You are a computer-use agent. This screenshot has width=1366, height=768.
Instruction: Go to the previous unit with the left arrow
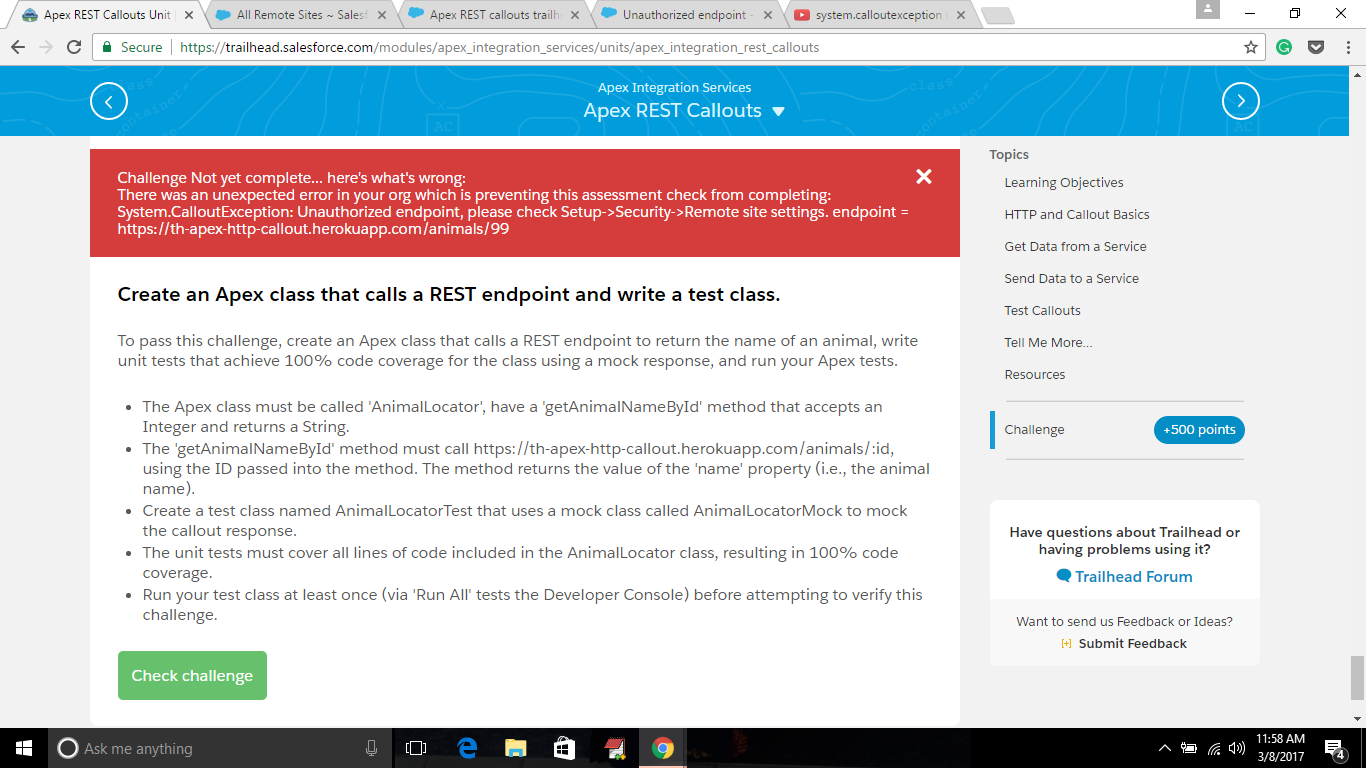[x=109, y=101]
